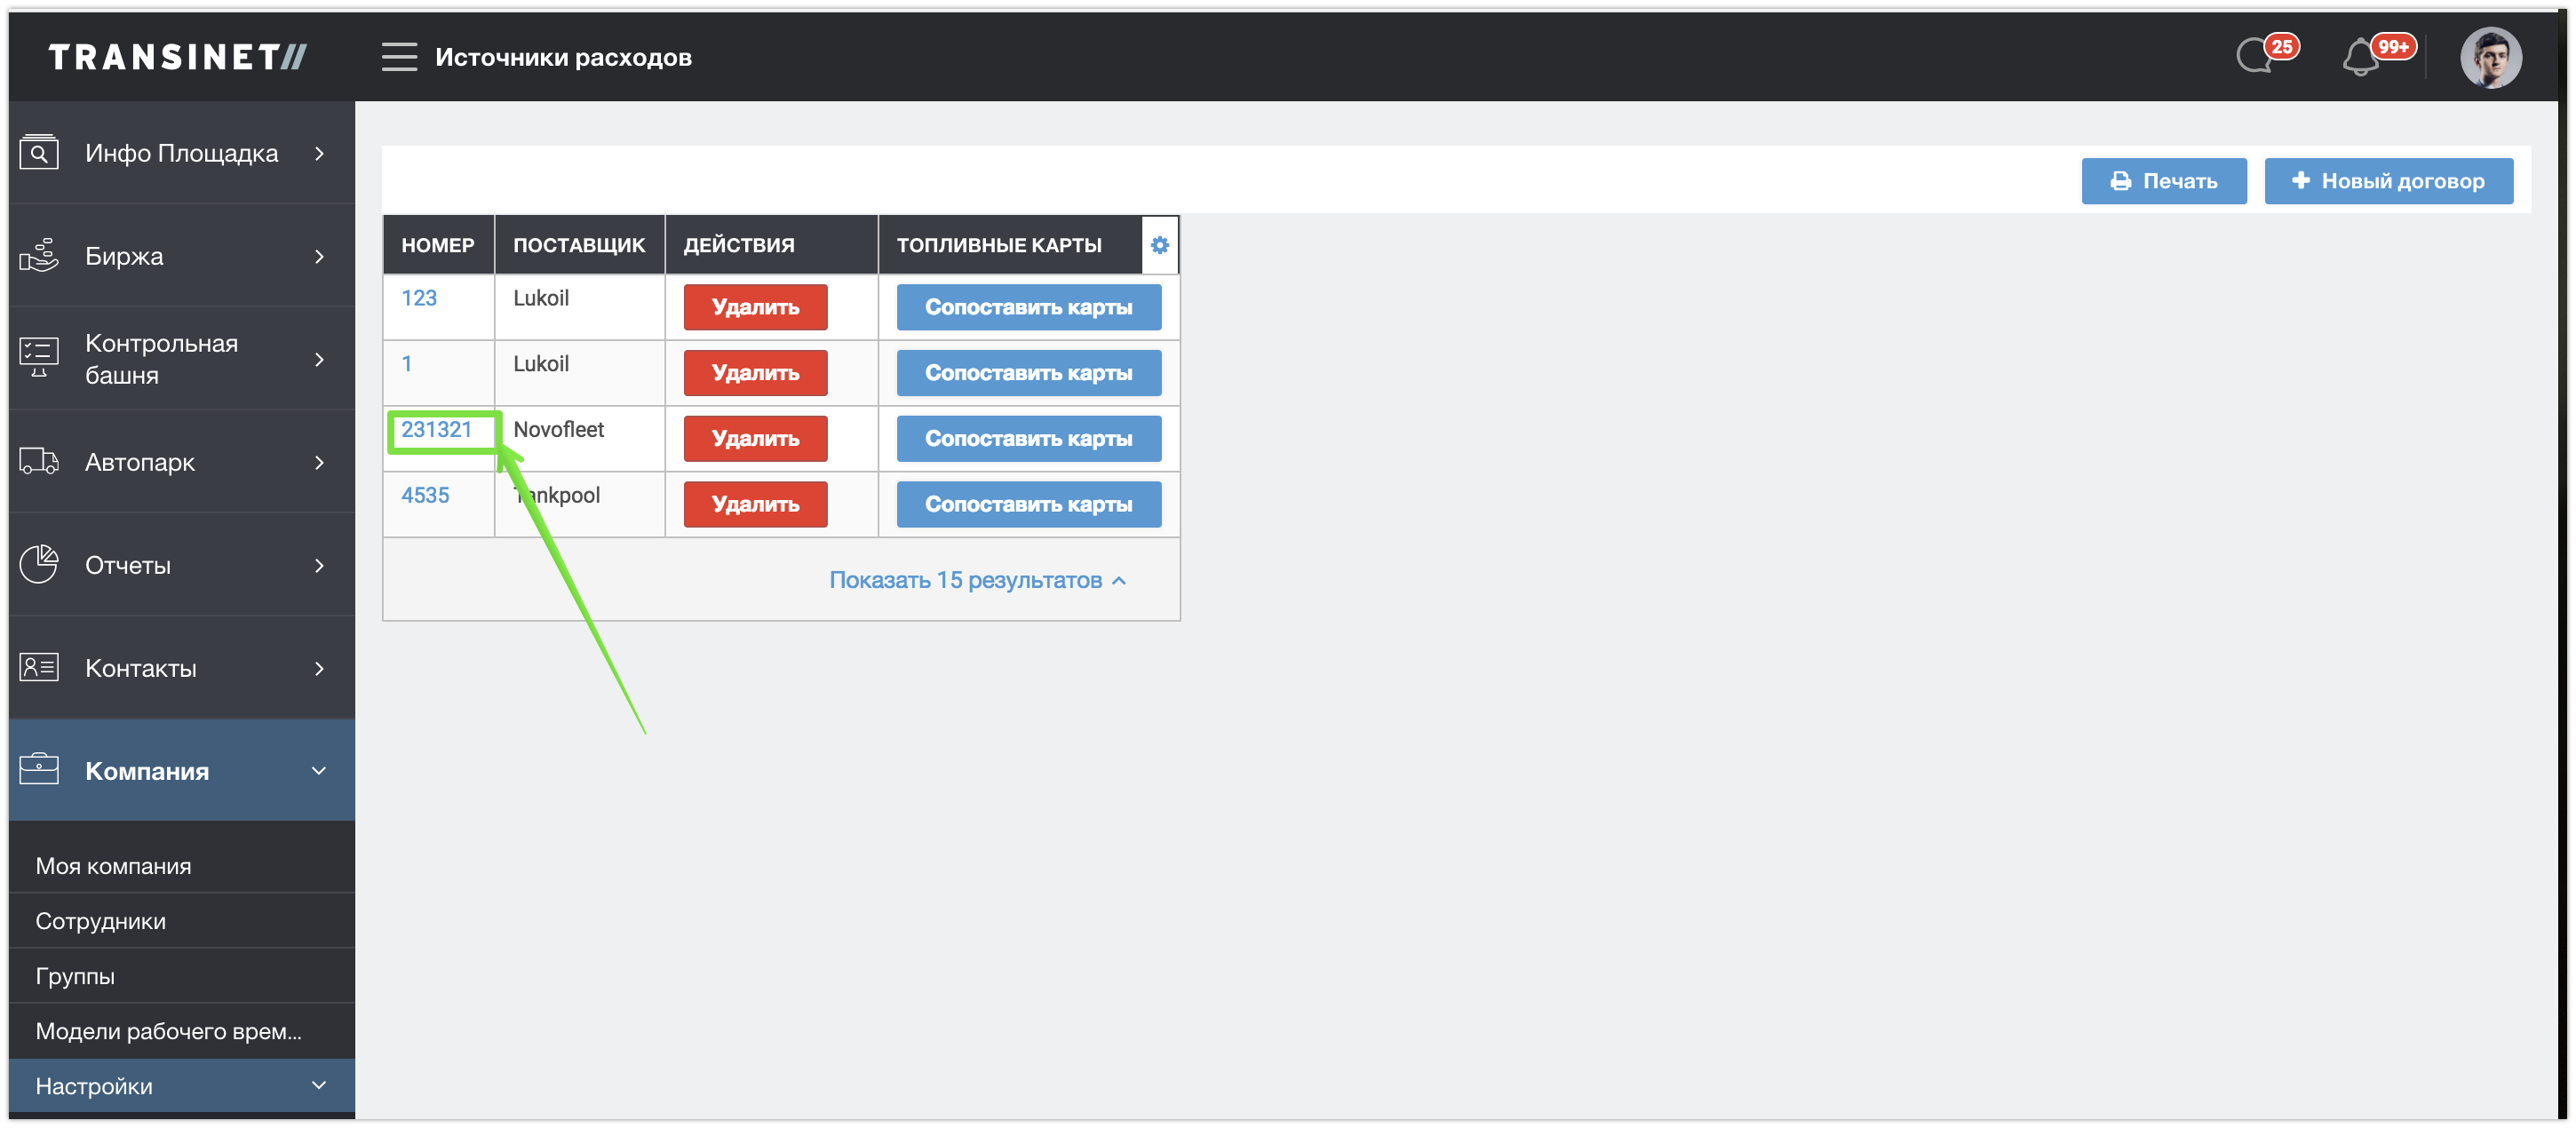Open chat messages bubble icon
Screen dimensions: 2576x1128
pyautogui.click(x=2255, y=57)
